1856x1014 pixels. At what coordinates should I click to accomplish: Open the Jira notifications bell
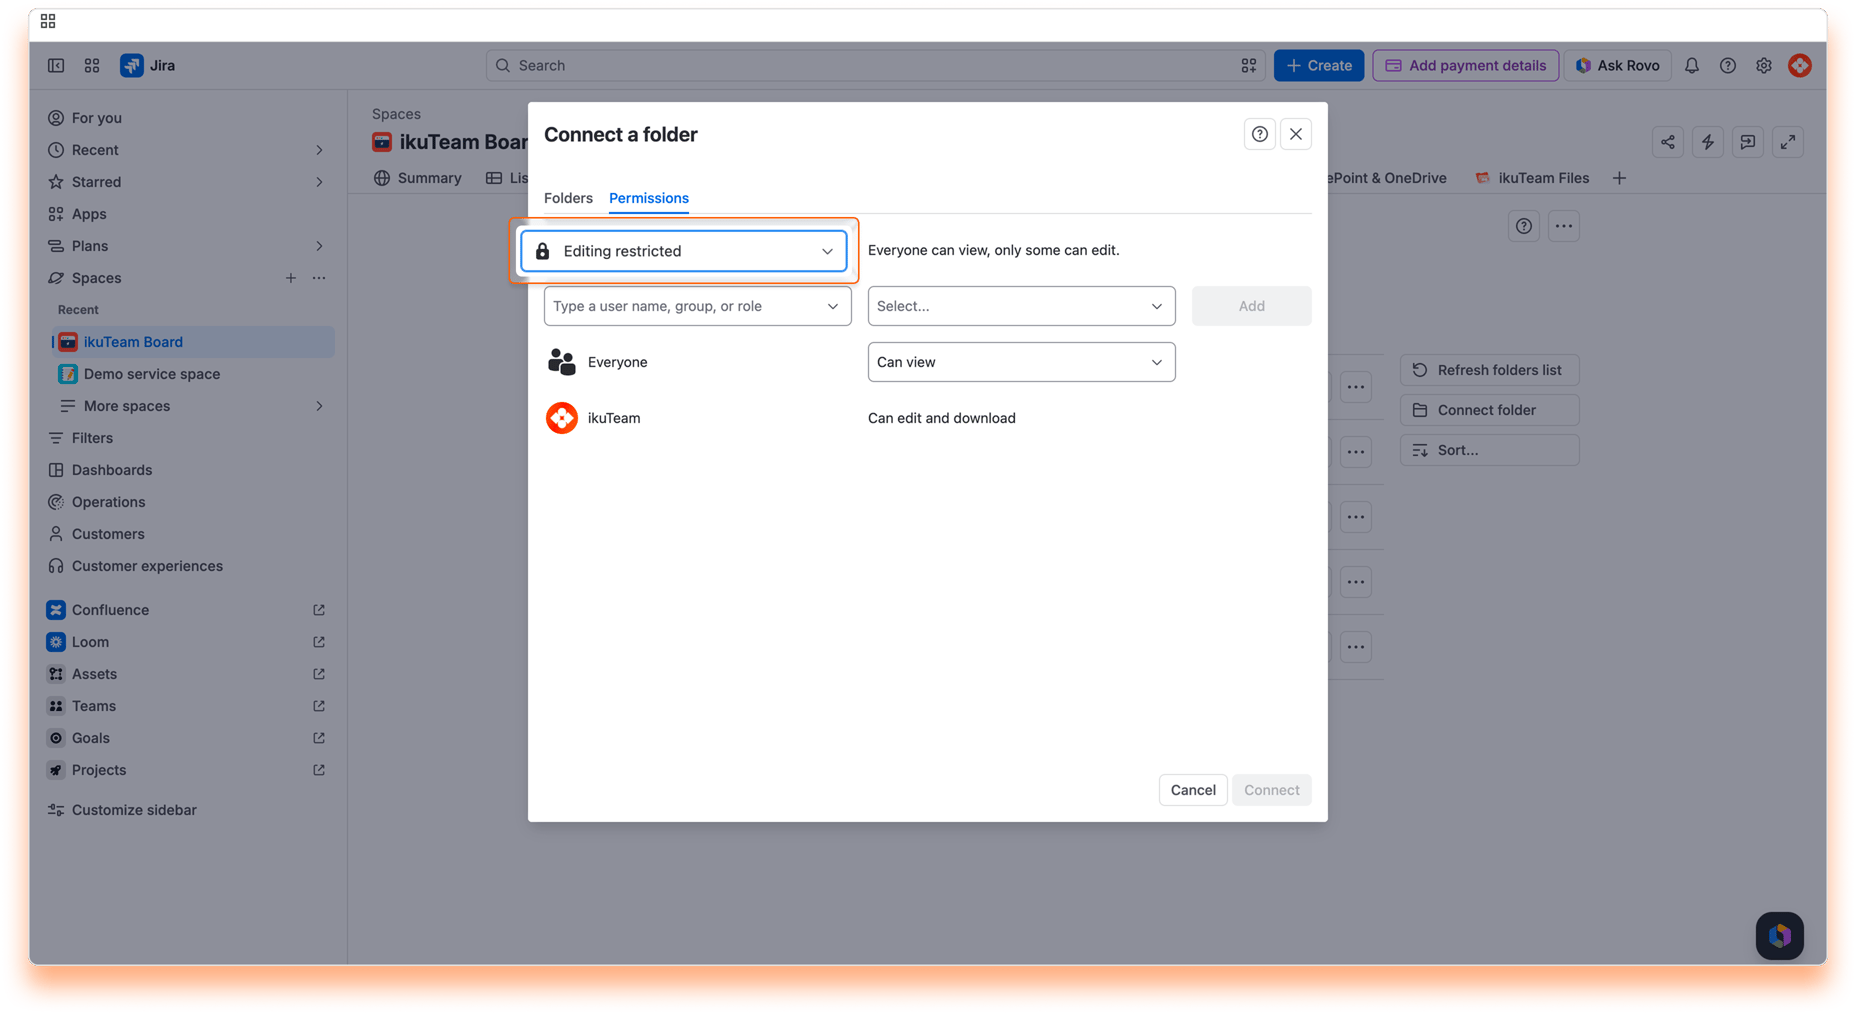point(1692,66)
